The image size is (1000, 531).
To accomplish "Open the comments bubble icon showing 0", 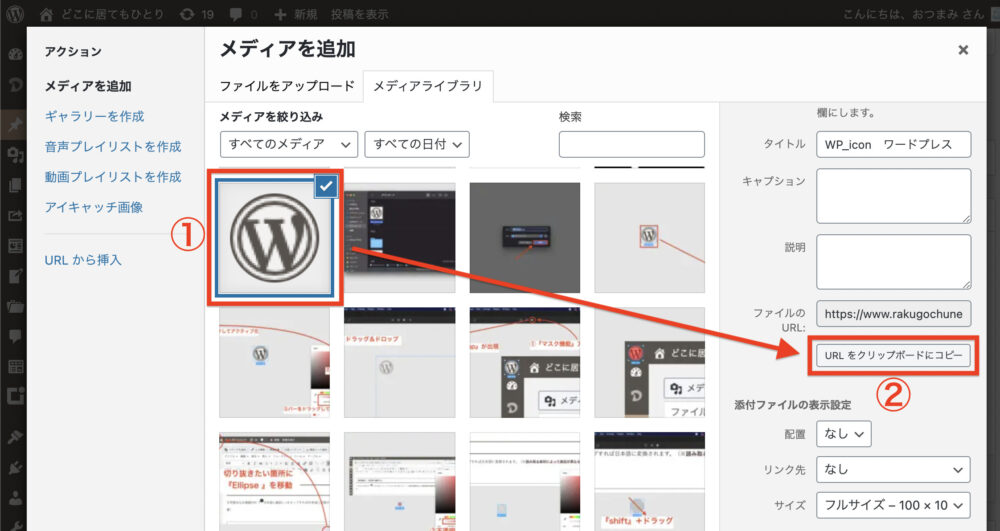I will (x=235, y=13).
